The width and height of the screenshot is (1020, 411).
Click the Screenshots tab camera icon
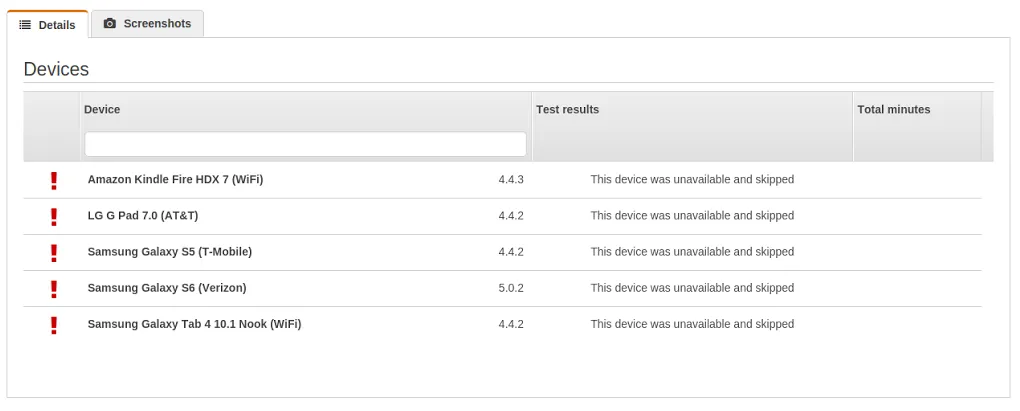click(110, 24)
